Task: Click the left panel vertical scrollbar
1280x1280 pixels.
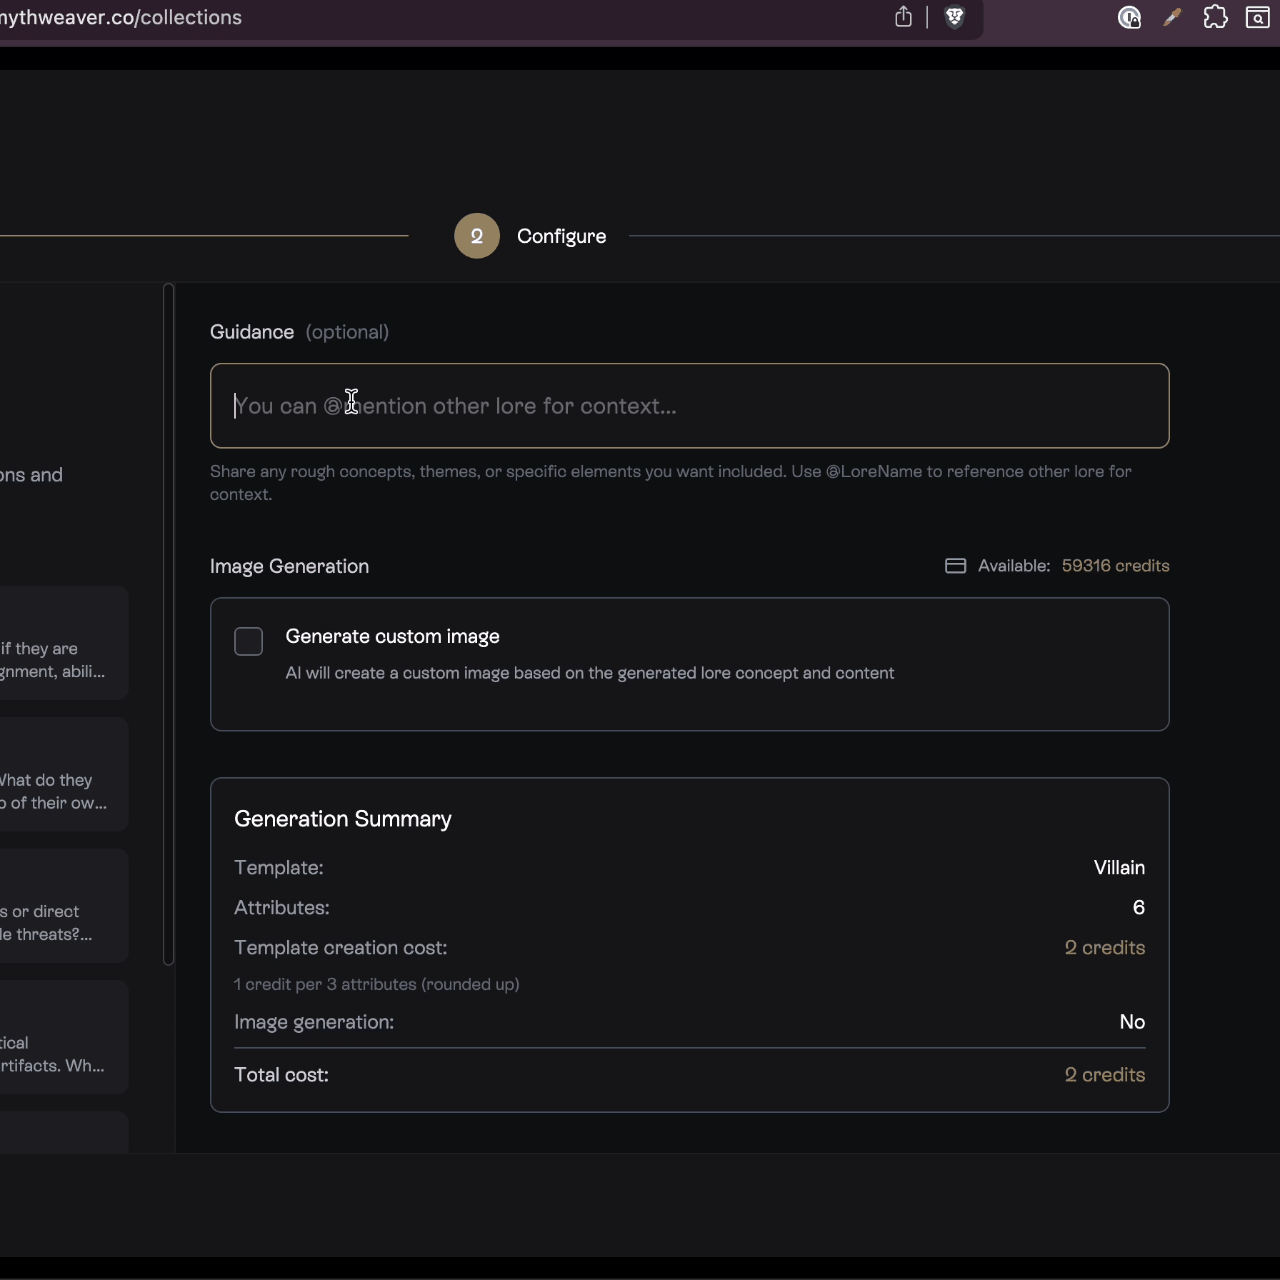Action: pos(168,624)
